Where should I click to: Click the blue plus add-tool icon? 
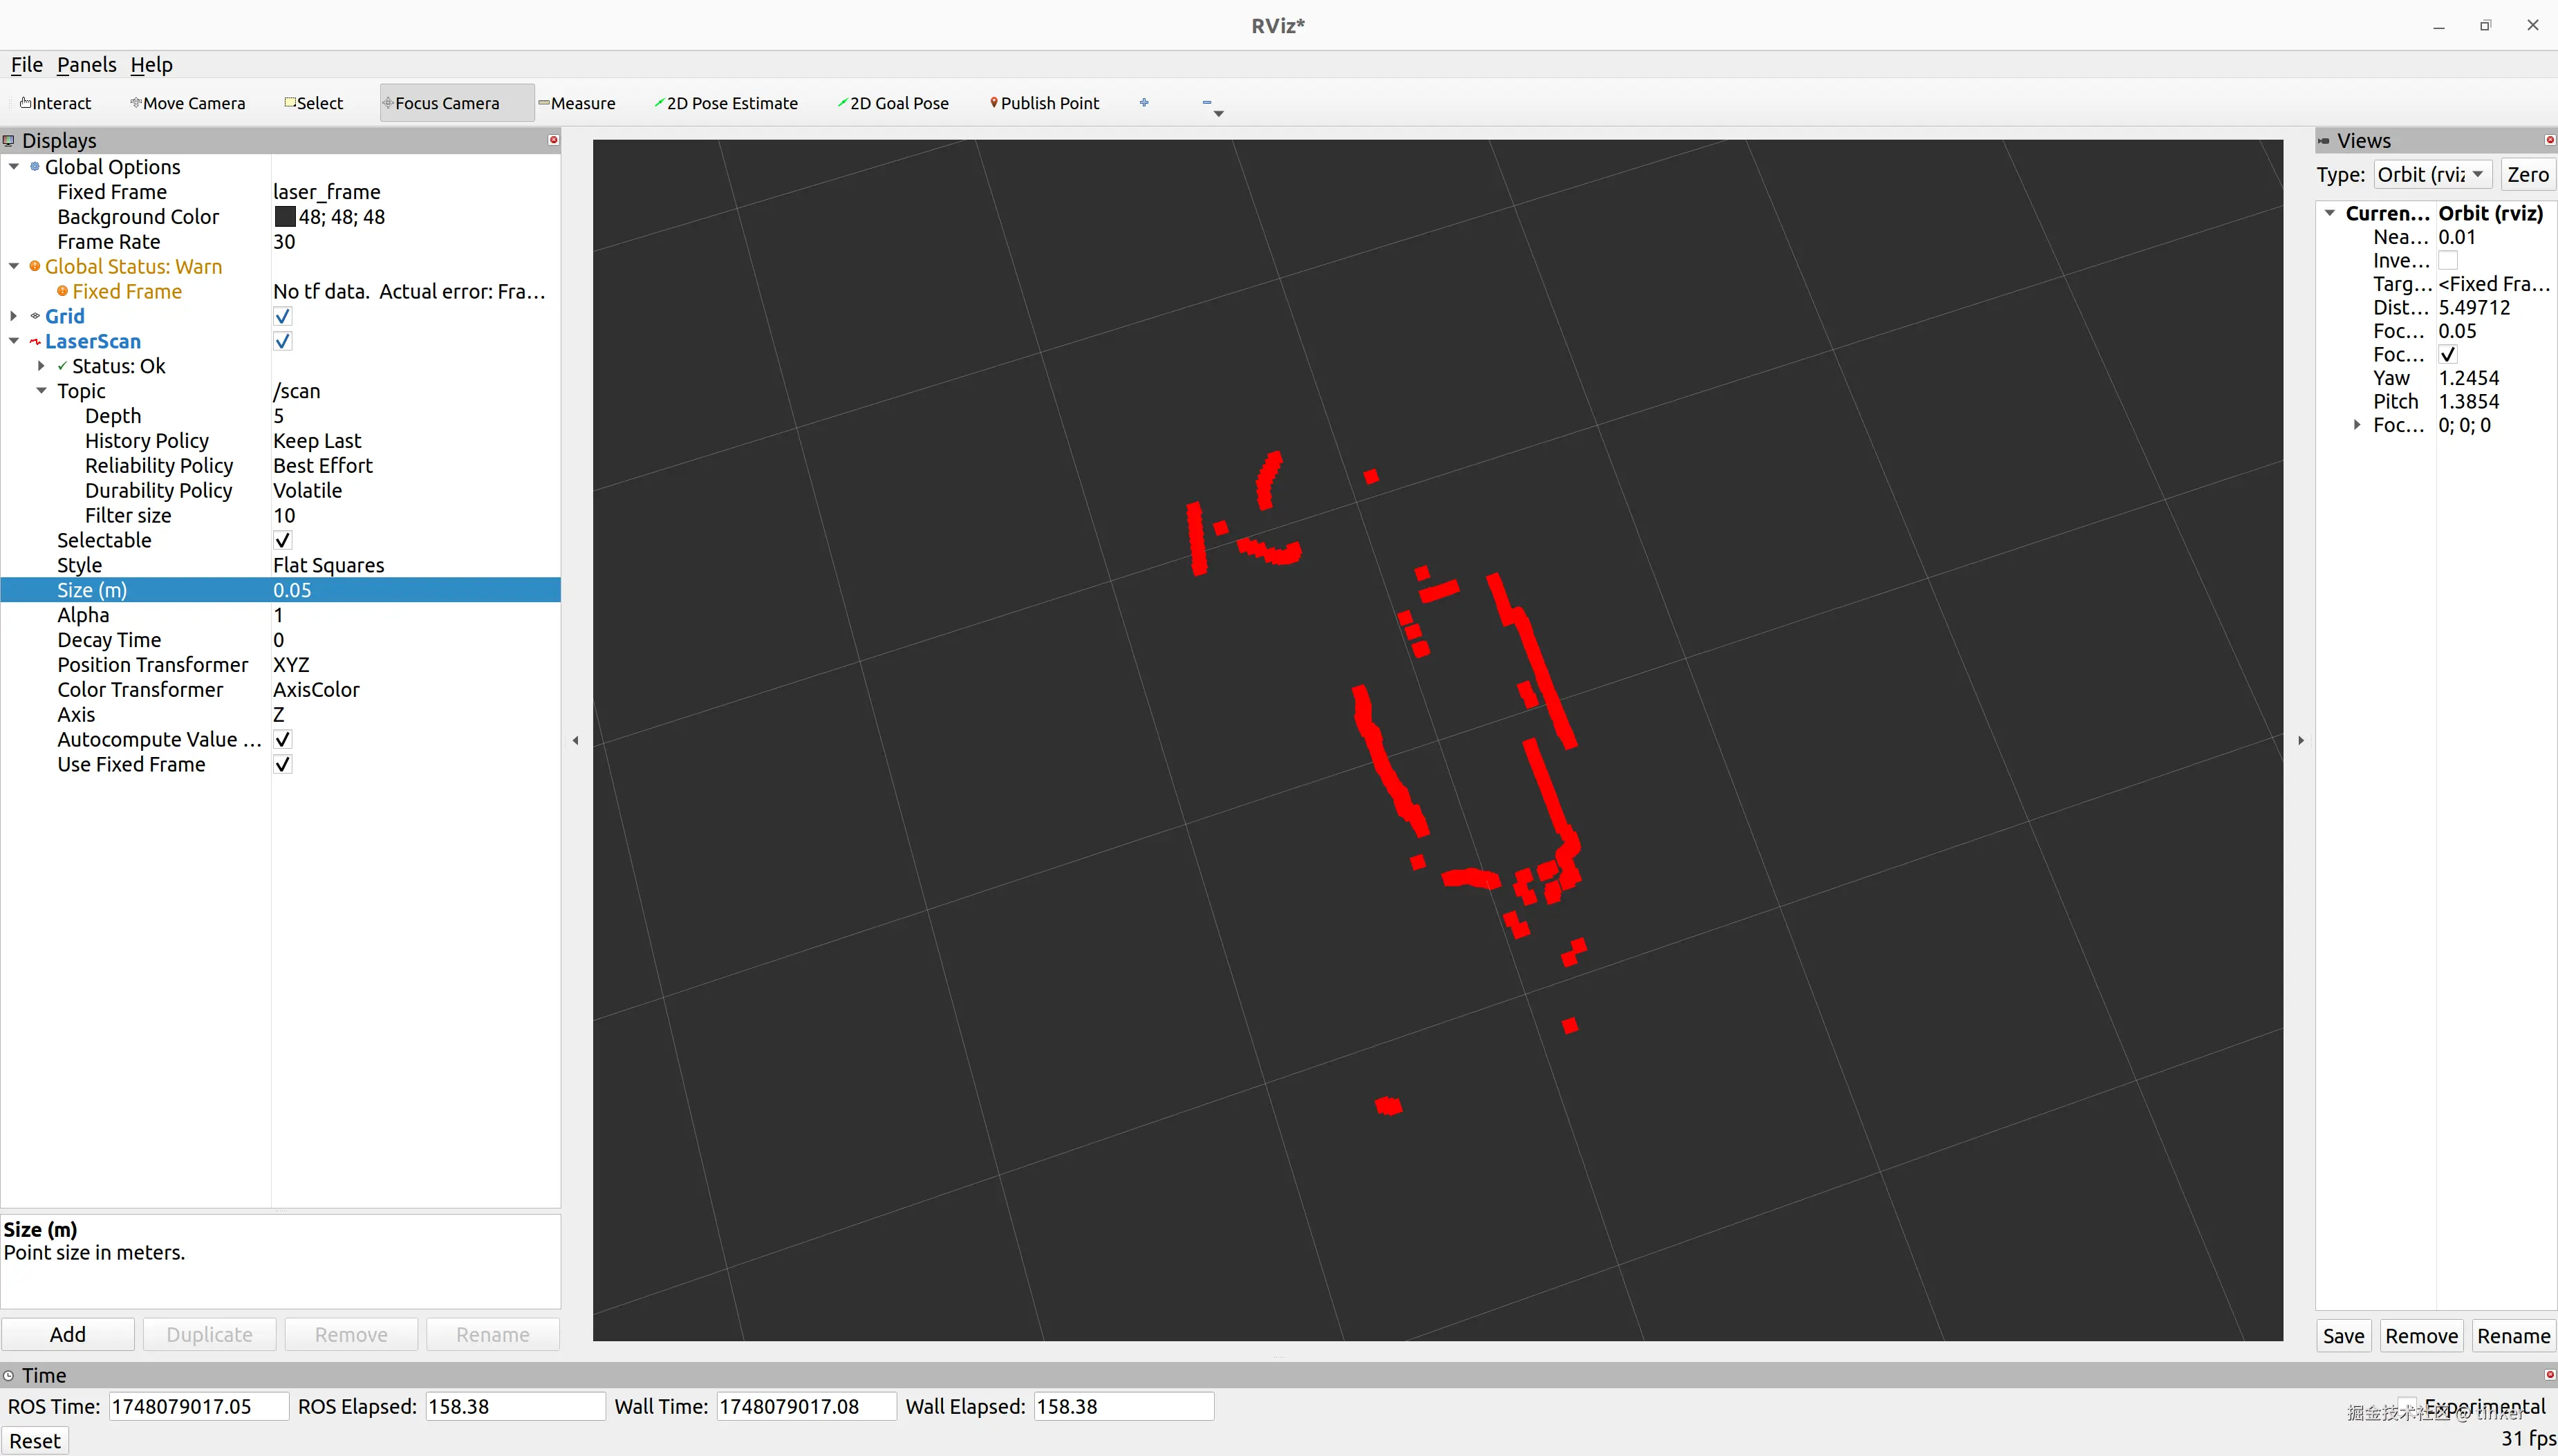1144,102
